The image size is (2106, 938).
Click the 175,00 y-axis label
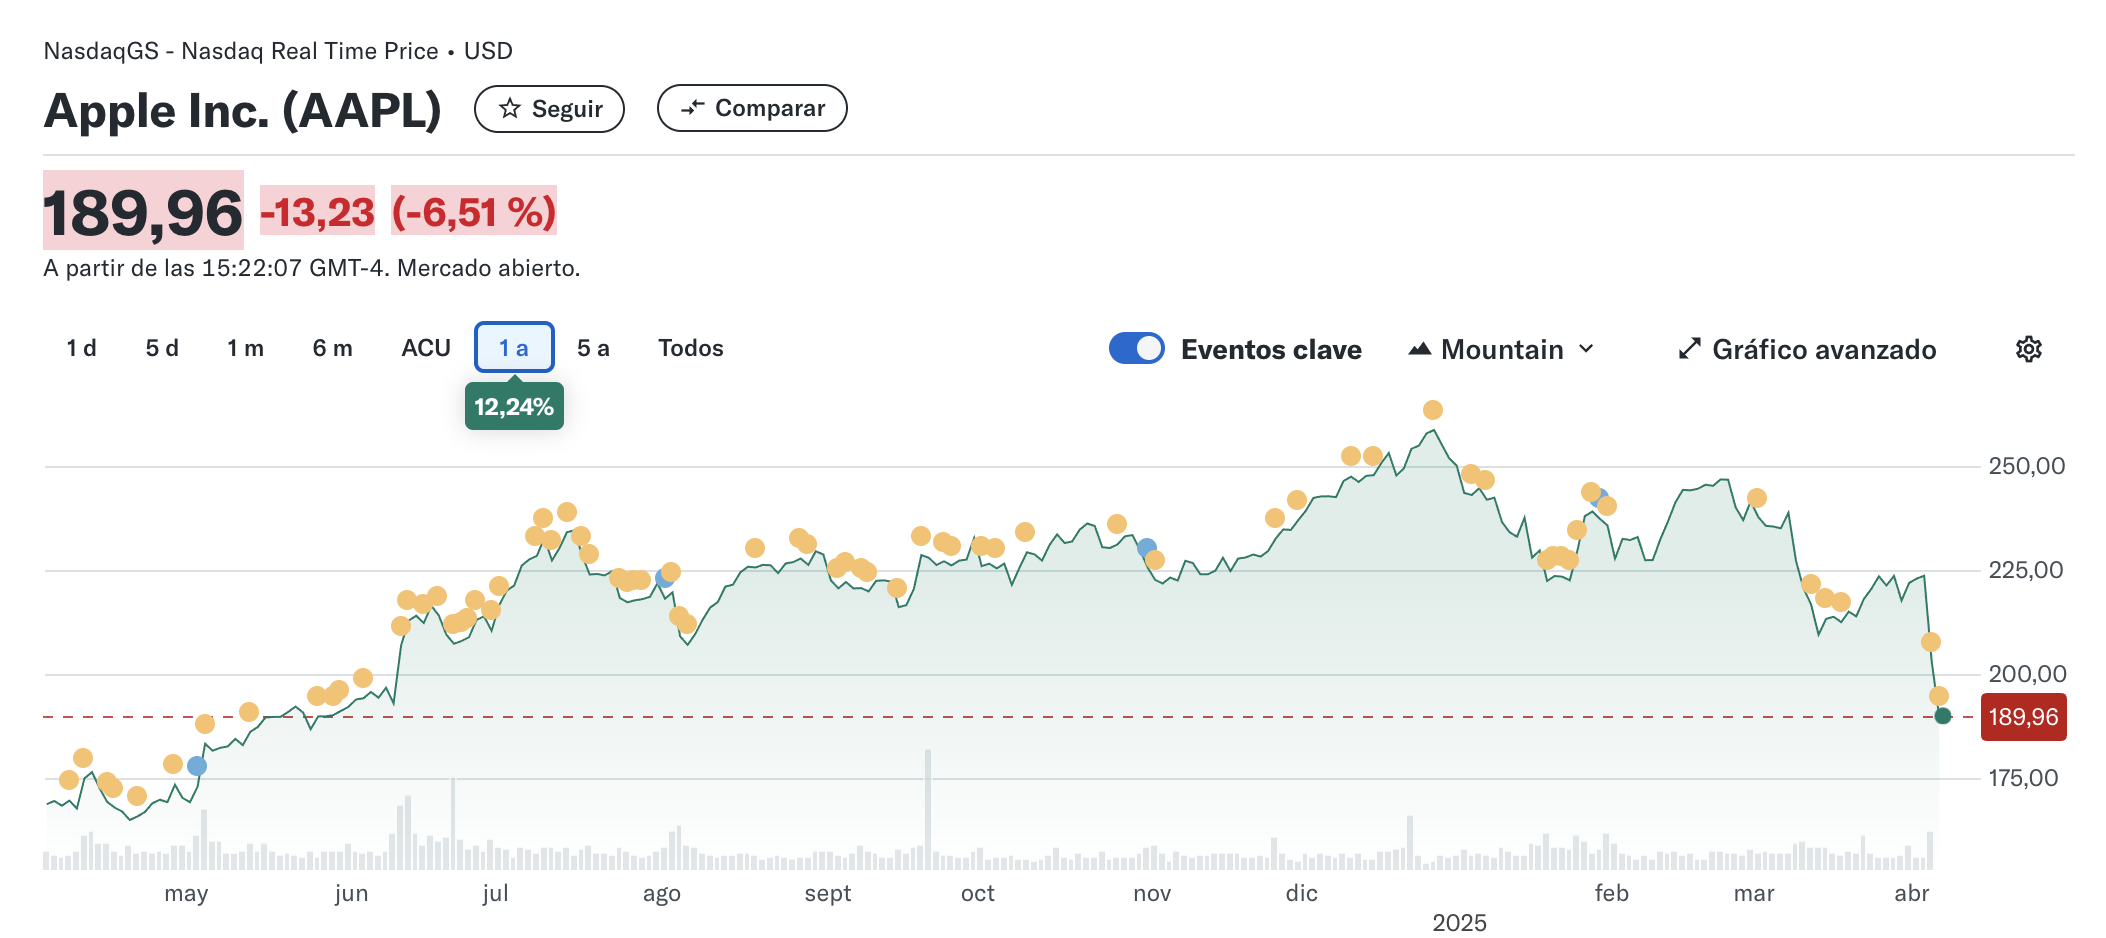click(2023, 778)
